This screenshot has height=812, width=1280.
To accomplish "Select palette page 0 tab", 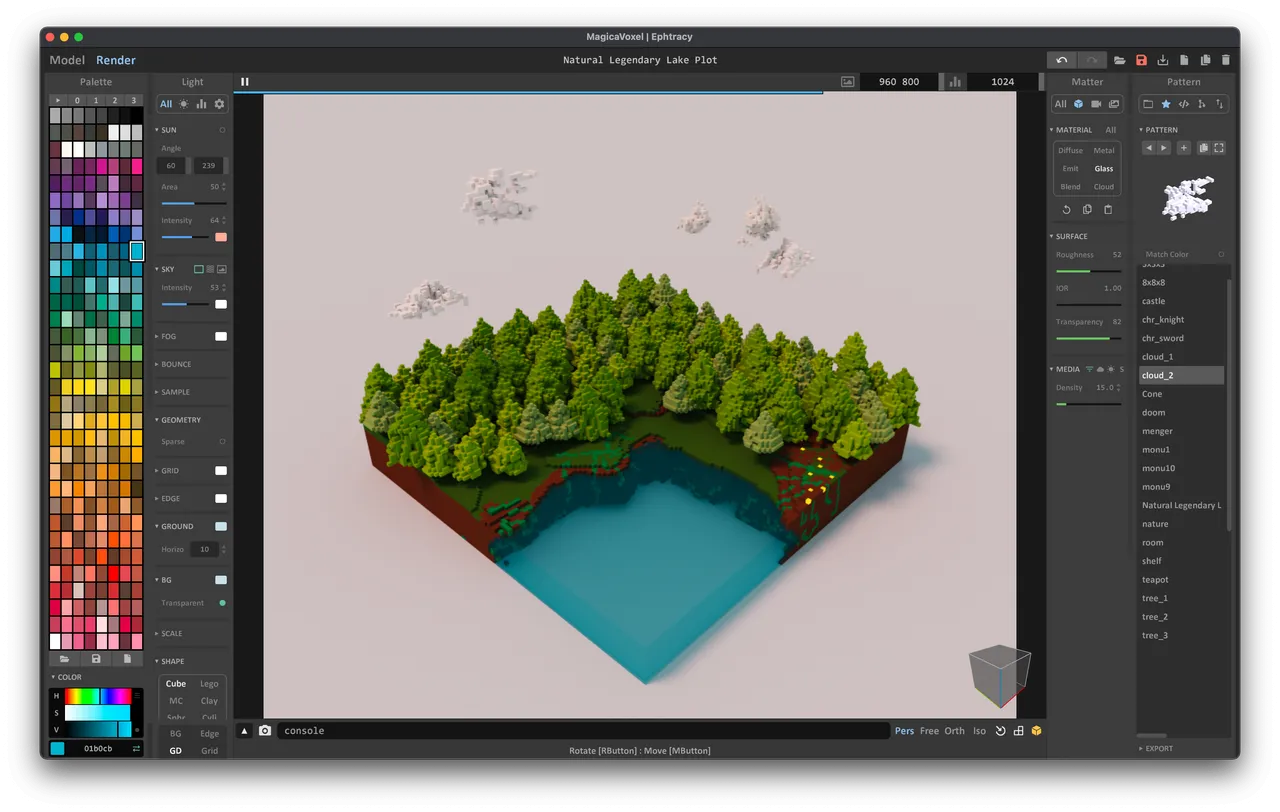I will click(77, 100).
